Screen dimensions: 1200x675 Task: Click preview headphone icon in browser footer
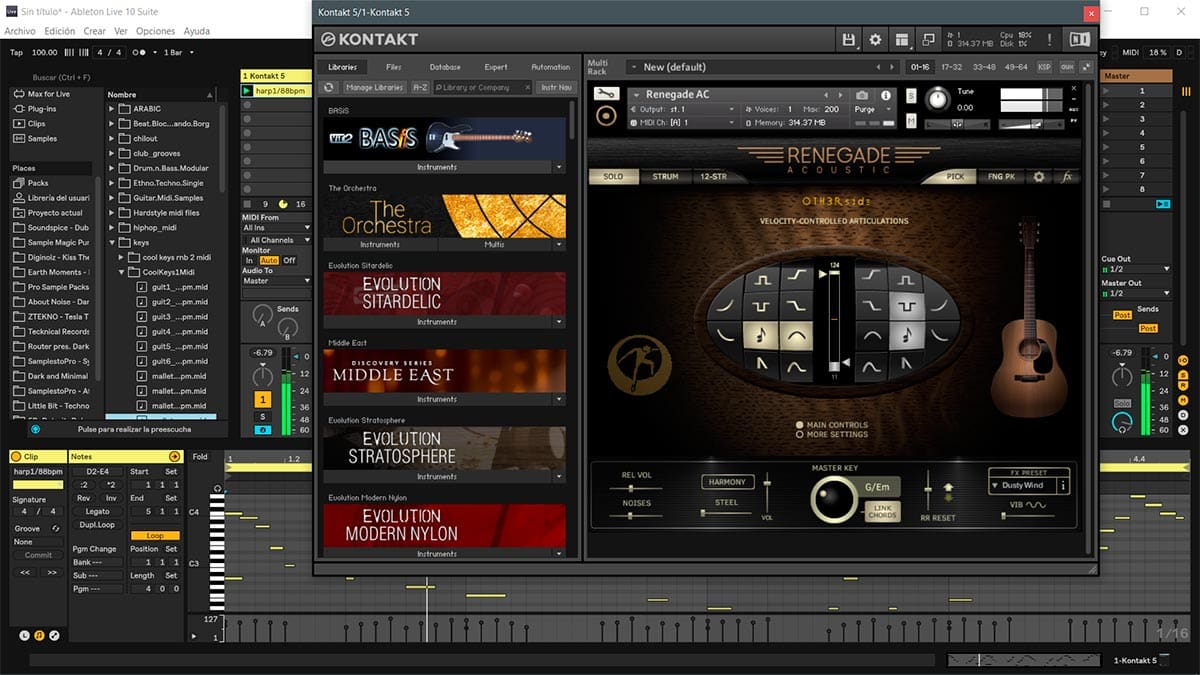(x=36, y=429)
